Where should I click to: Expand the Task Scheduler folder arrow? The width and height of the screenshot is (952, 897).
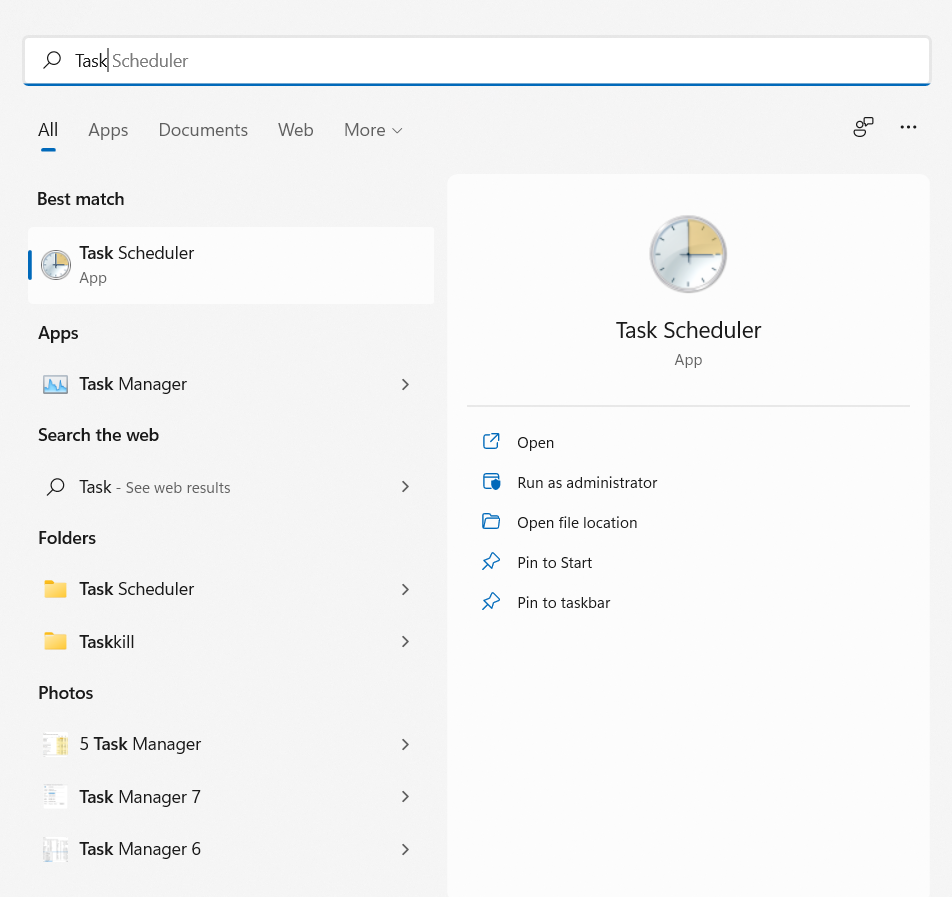[x=405, y=589]
